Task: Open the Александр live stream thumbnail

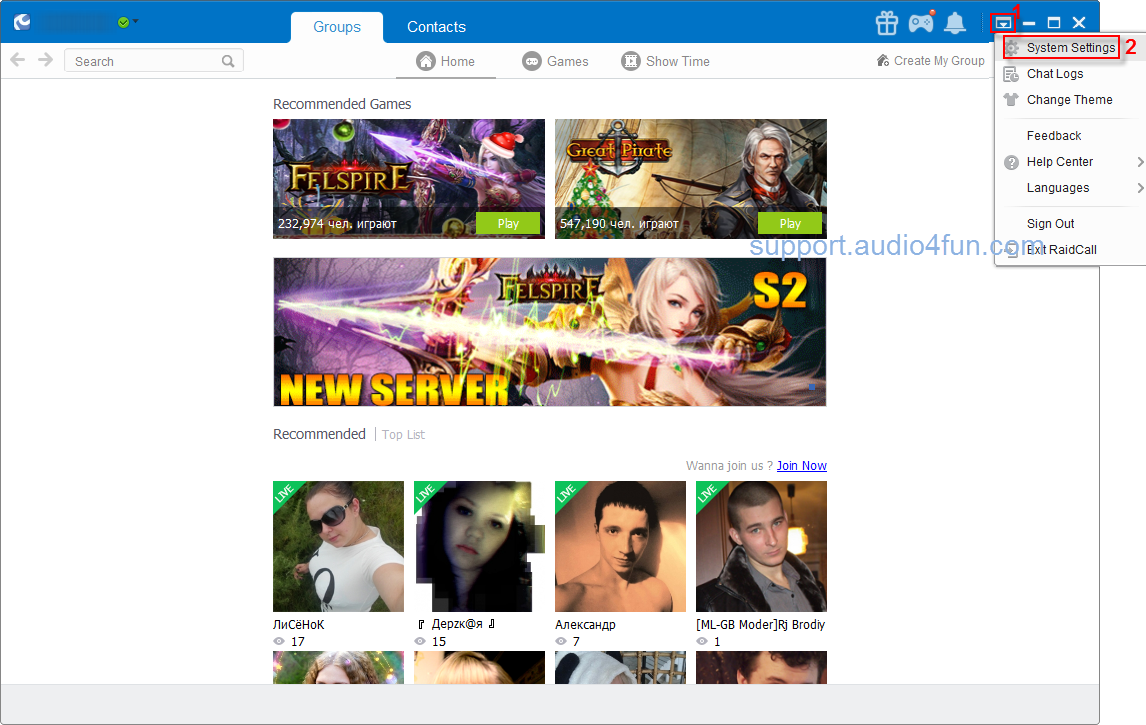Action: (620, 546)
